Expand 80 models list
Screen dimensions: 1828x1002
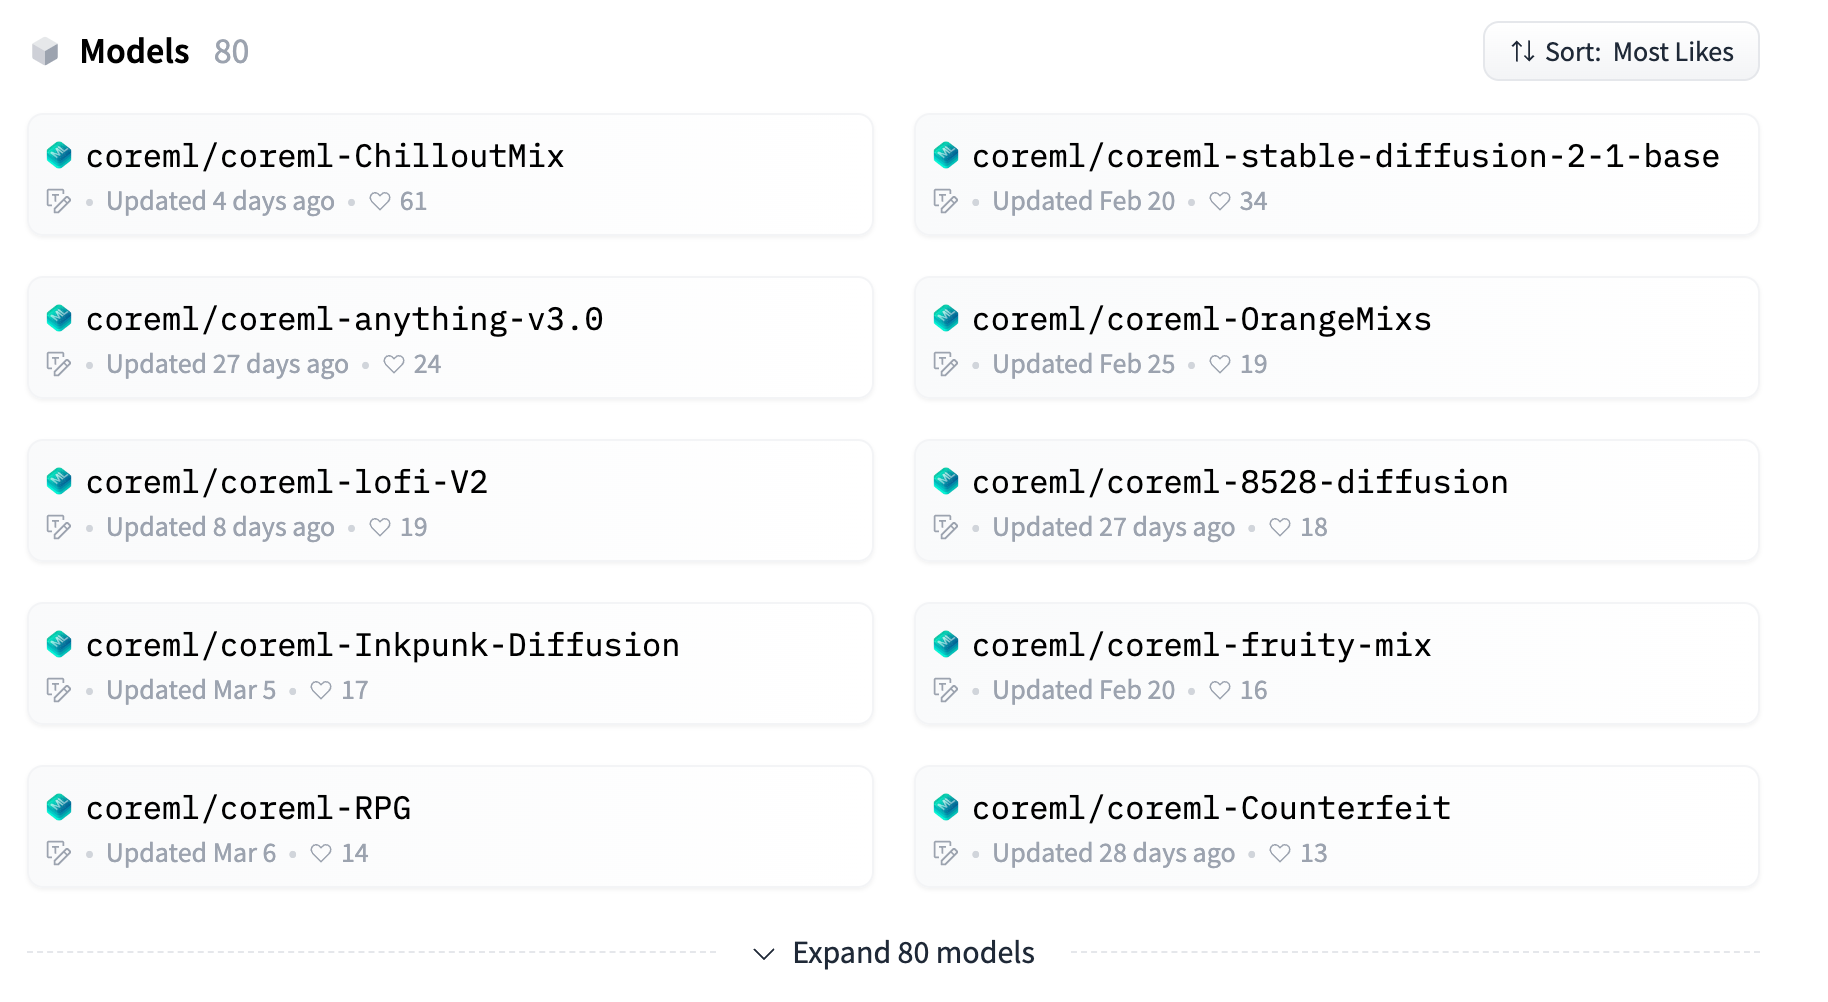(912, 953)
